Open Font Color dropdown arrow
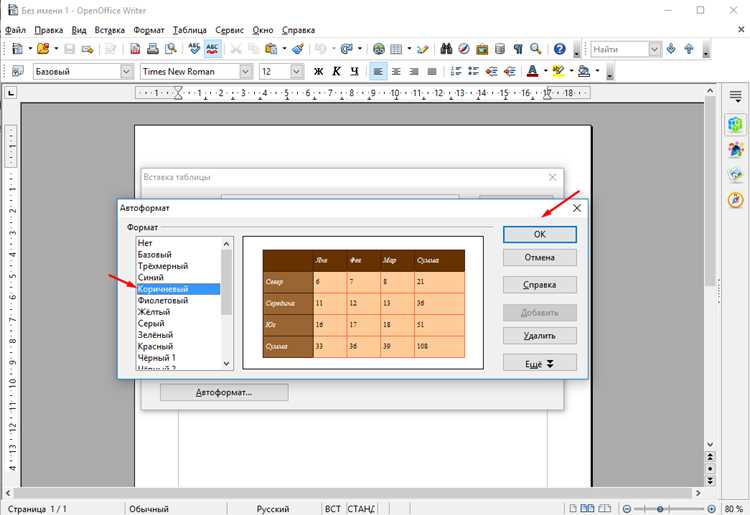The width and height of the screenshot is (750, 515). pos(545,71)
